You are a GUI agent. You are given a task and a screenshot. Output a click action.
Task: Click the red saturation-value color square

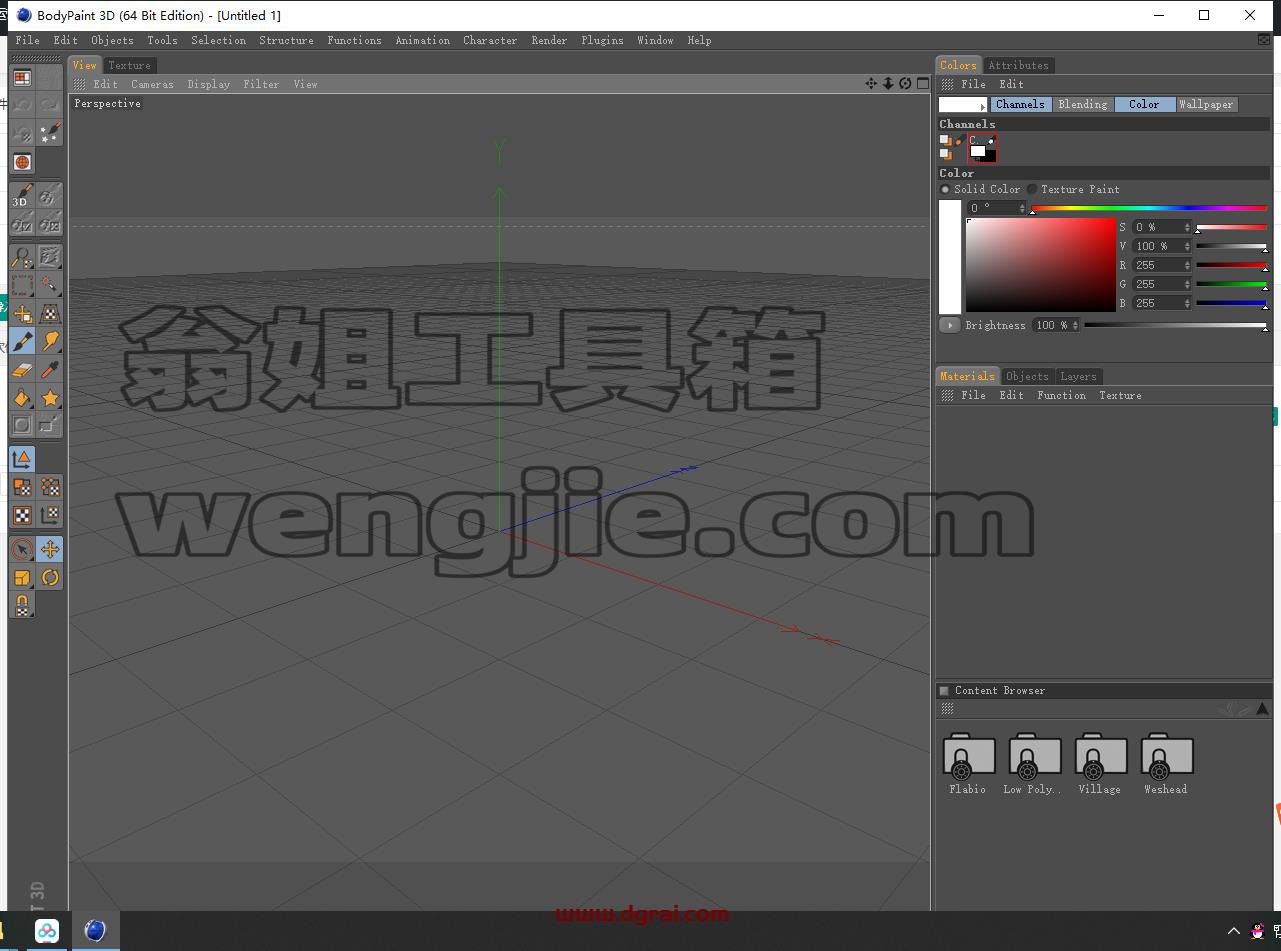pyautogui.click(x=1040, y=265)
